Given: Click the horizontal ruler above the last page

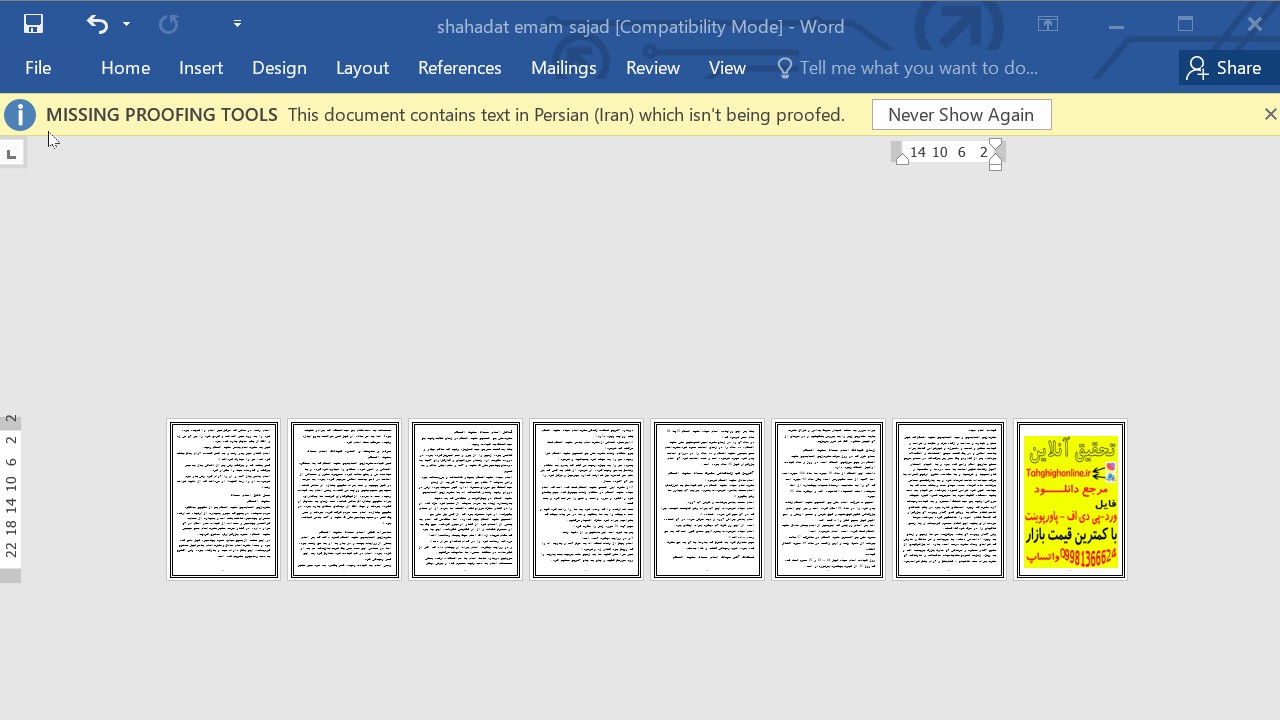Looking at the screenshot, I should coord(946,152).
